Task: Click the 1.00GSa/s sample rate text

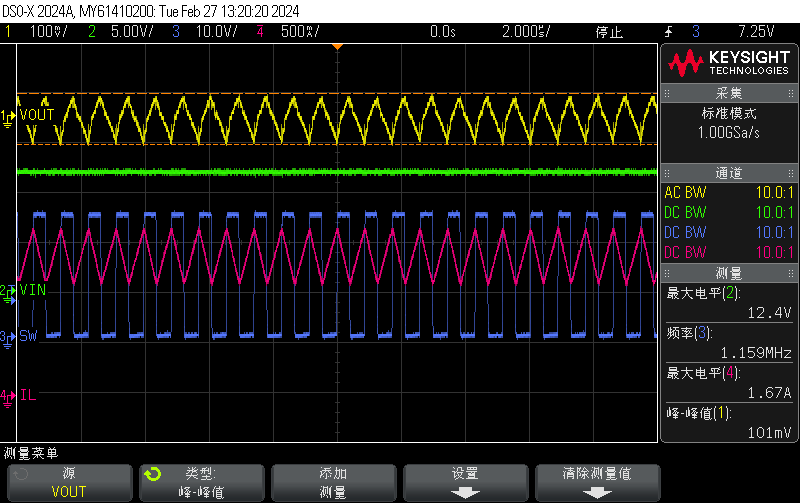Action: pyautogui.click(x=729, y=133)
